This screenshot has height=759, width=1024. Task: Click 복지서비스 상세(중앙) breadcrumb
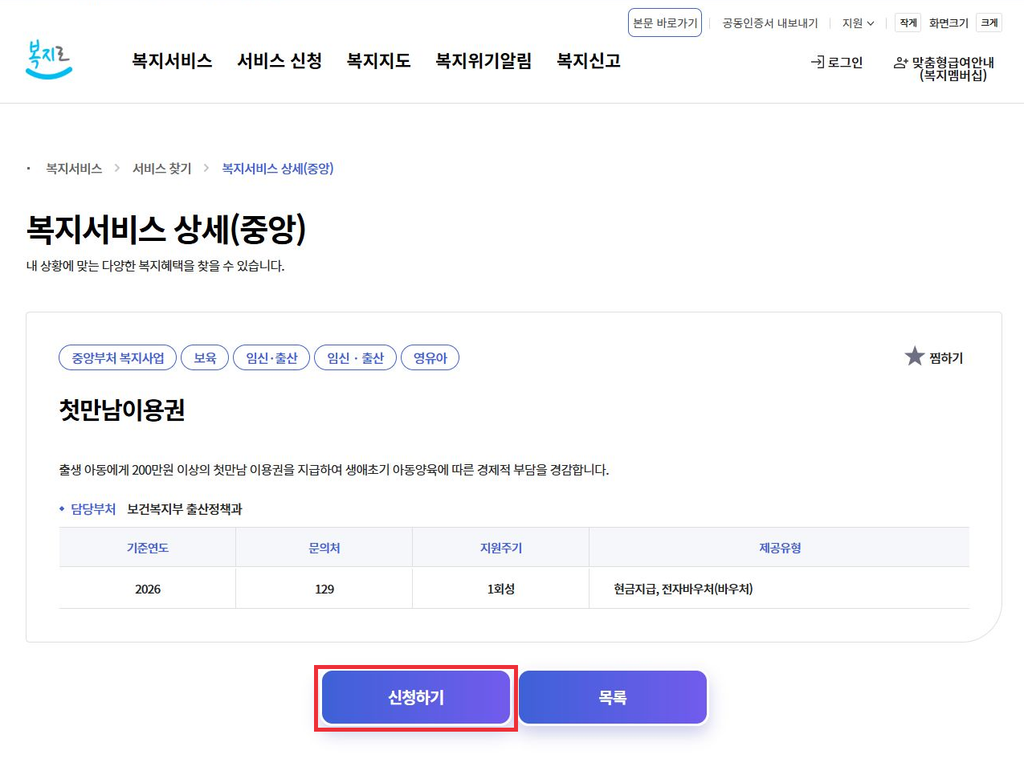point(278,169)
